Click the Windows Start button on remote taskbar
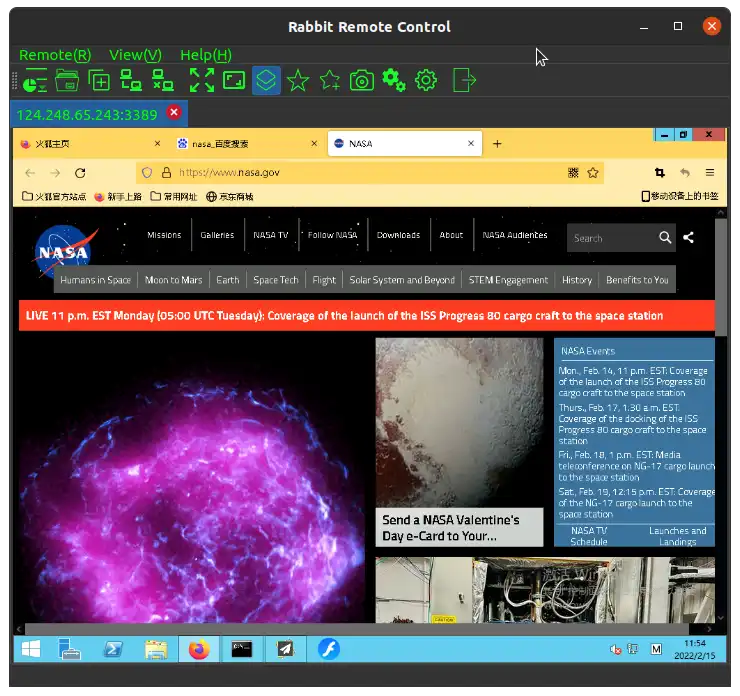The width and height of the screenshot is (740, 696). (x=31, y=649)
